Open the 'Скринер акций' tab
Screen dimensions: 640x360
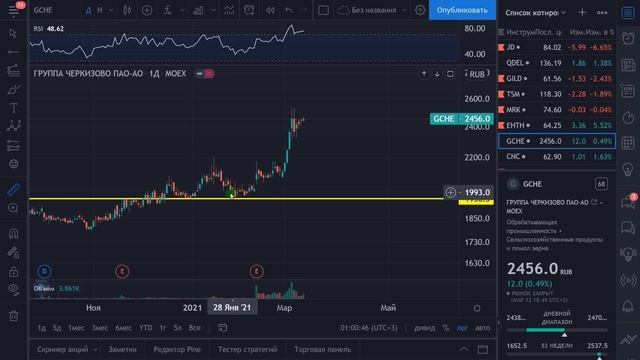62,349
